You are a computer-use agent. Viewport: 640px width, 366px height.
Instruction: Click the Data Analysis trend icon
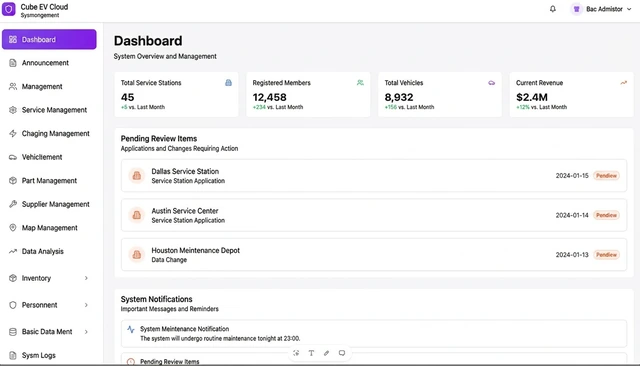(x=13, y=251)
